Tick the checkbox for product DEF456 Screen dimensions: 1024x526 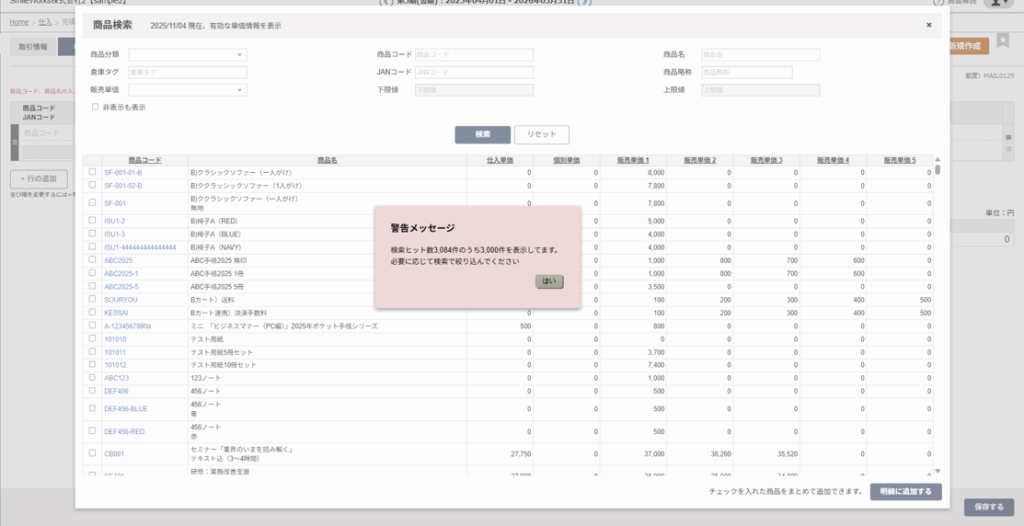click(92, 391)
